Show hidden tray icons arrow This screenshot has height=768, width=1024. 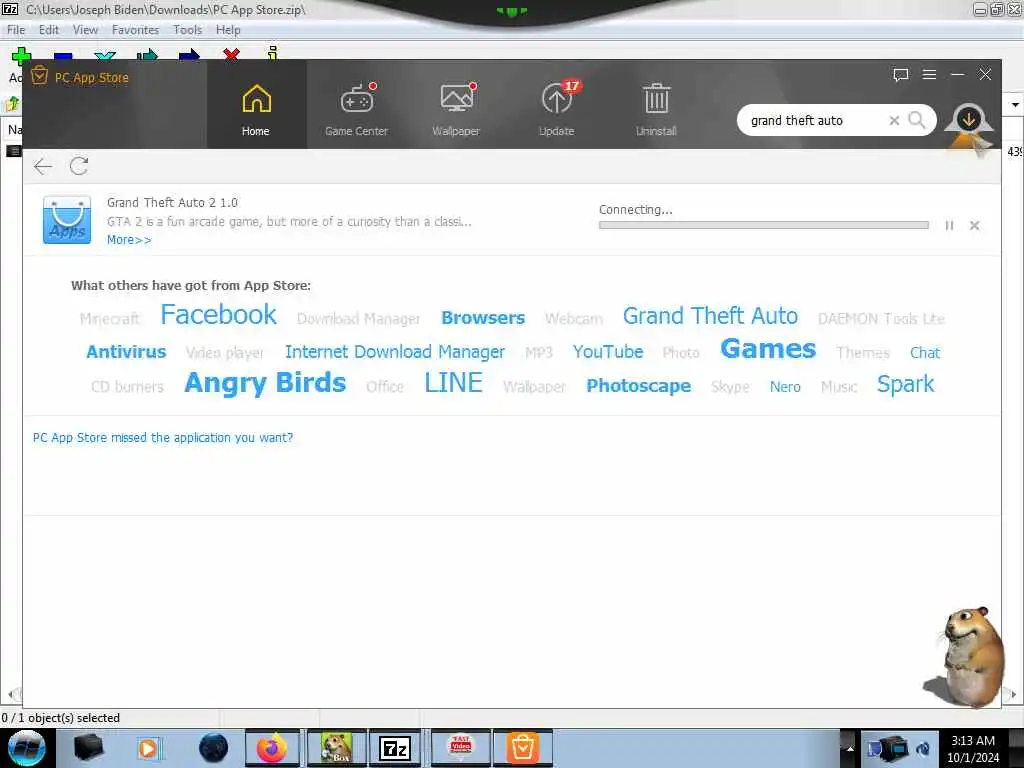click(850, 748)
